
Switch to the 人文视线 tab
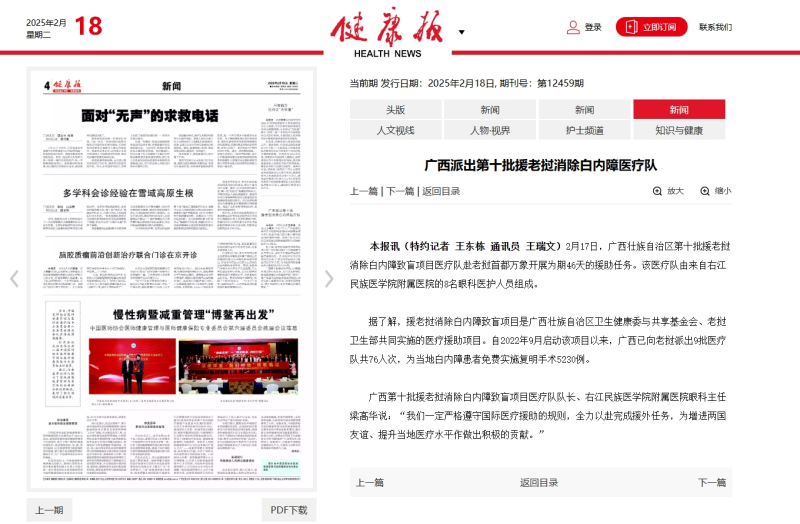point(395,130)
